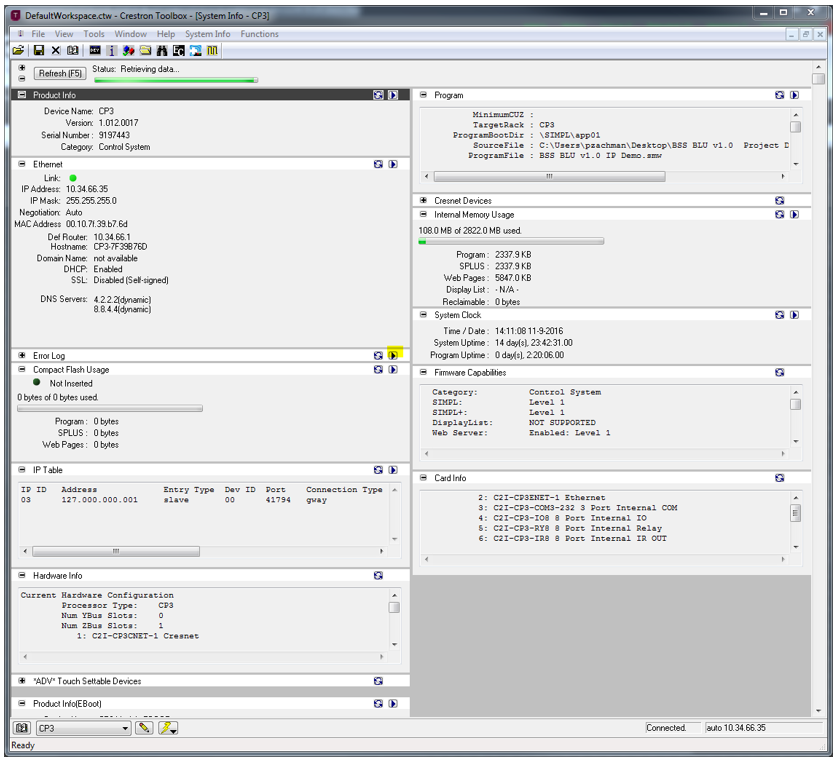Expand the ADV Touch Settable Devices section
The width and height of the screenshot is (838, 763).
coord(22,681)
